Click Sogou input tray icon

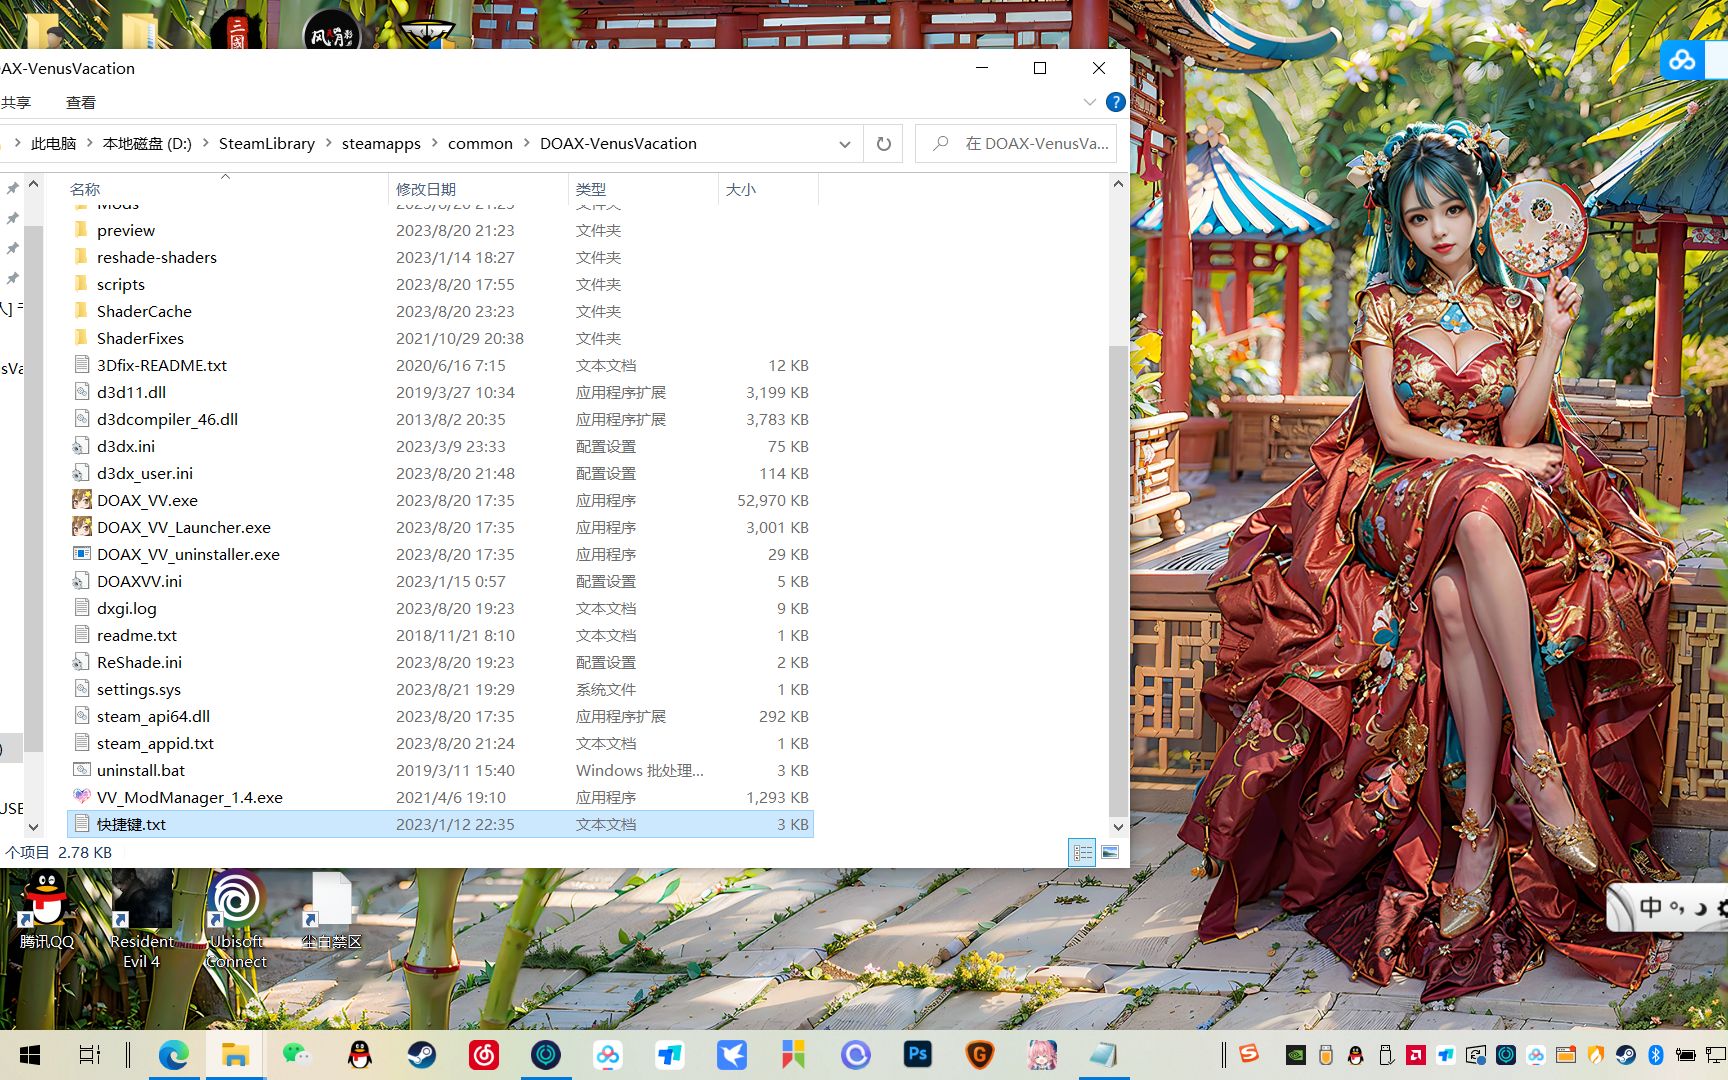[x=1249, y=1054]
